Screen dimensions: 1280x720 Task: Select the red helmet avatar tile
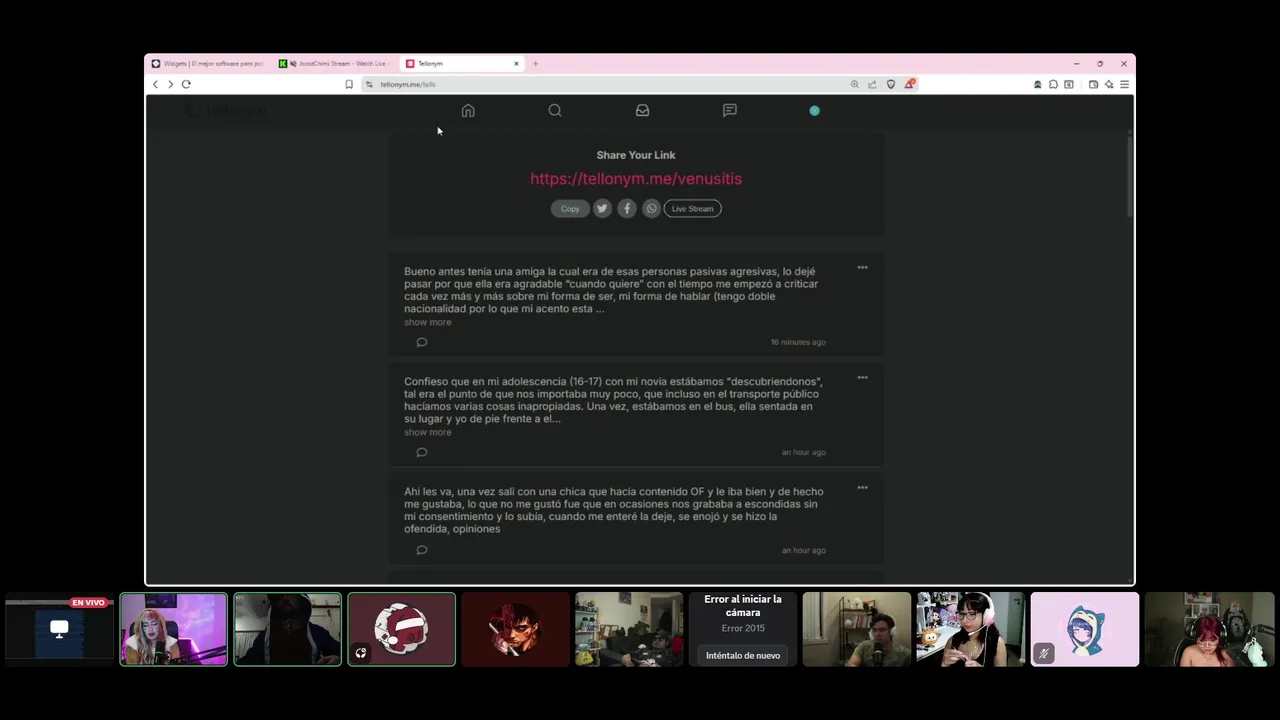[x=401, y=629]
